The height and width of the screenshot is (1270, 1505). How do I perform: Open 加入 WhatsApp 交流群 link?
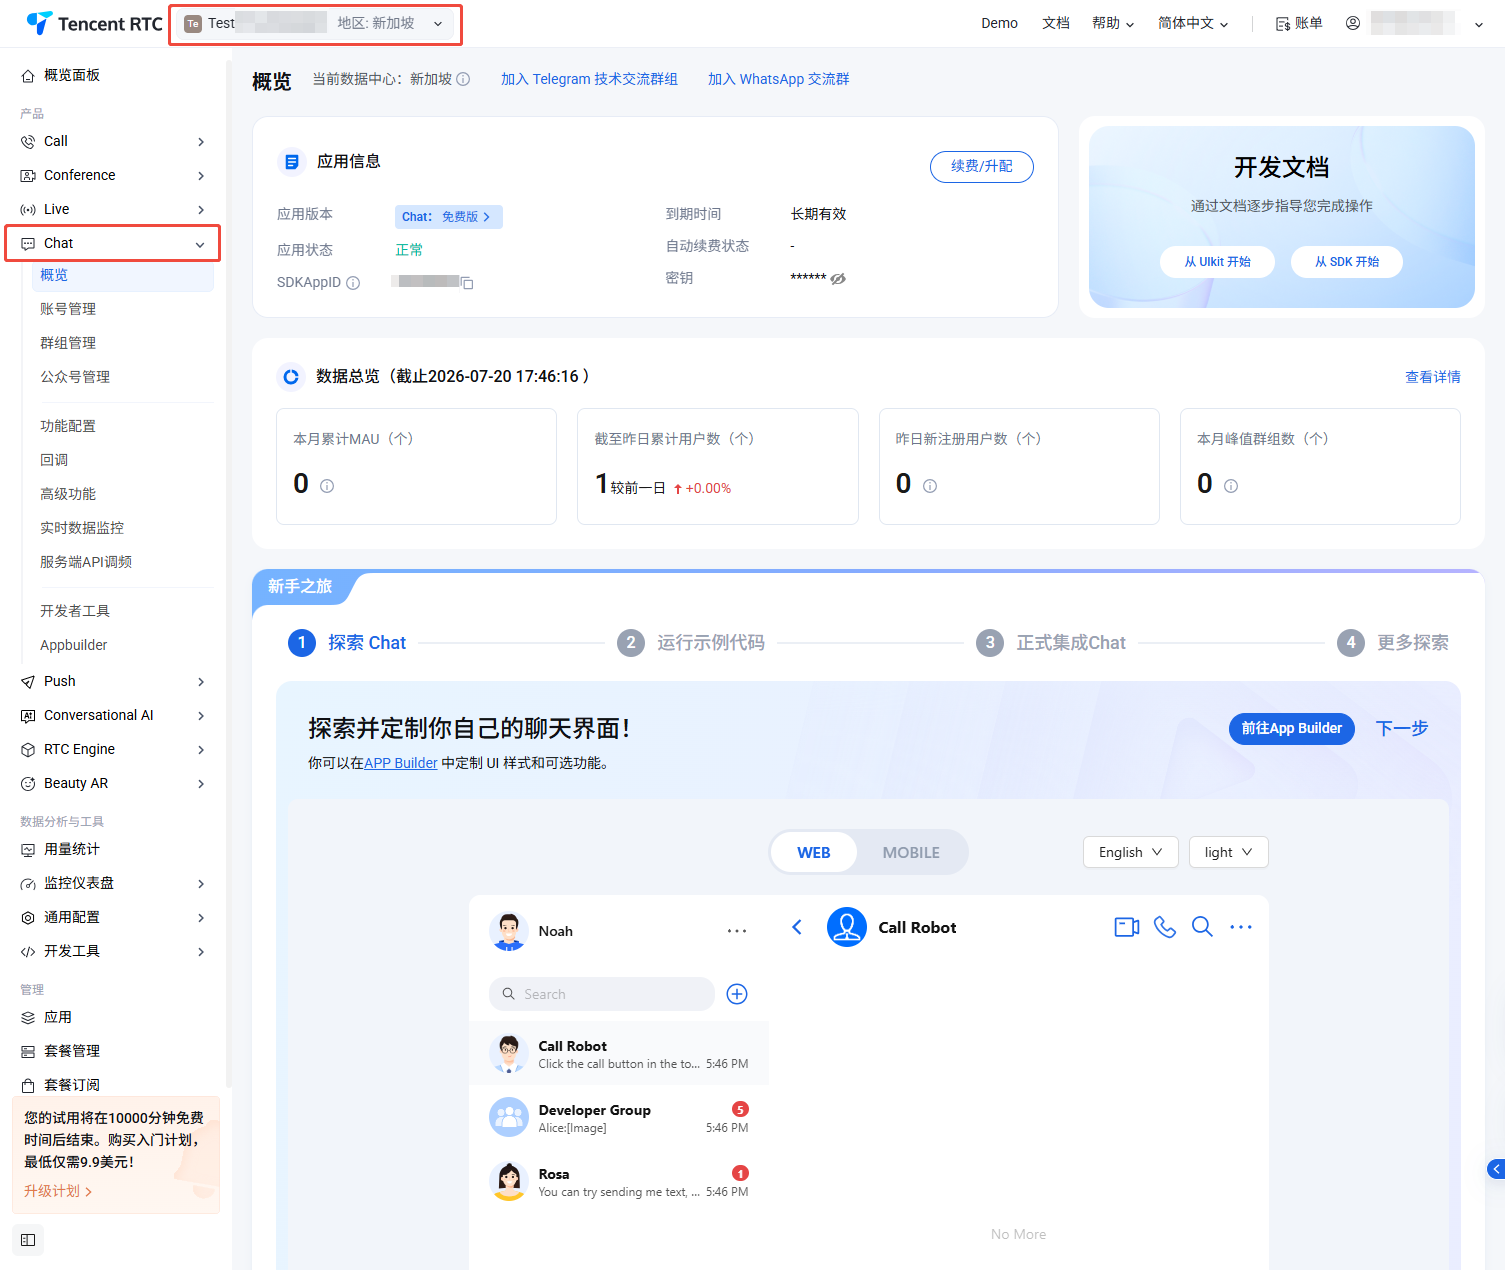pos(779,79)
